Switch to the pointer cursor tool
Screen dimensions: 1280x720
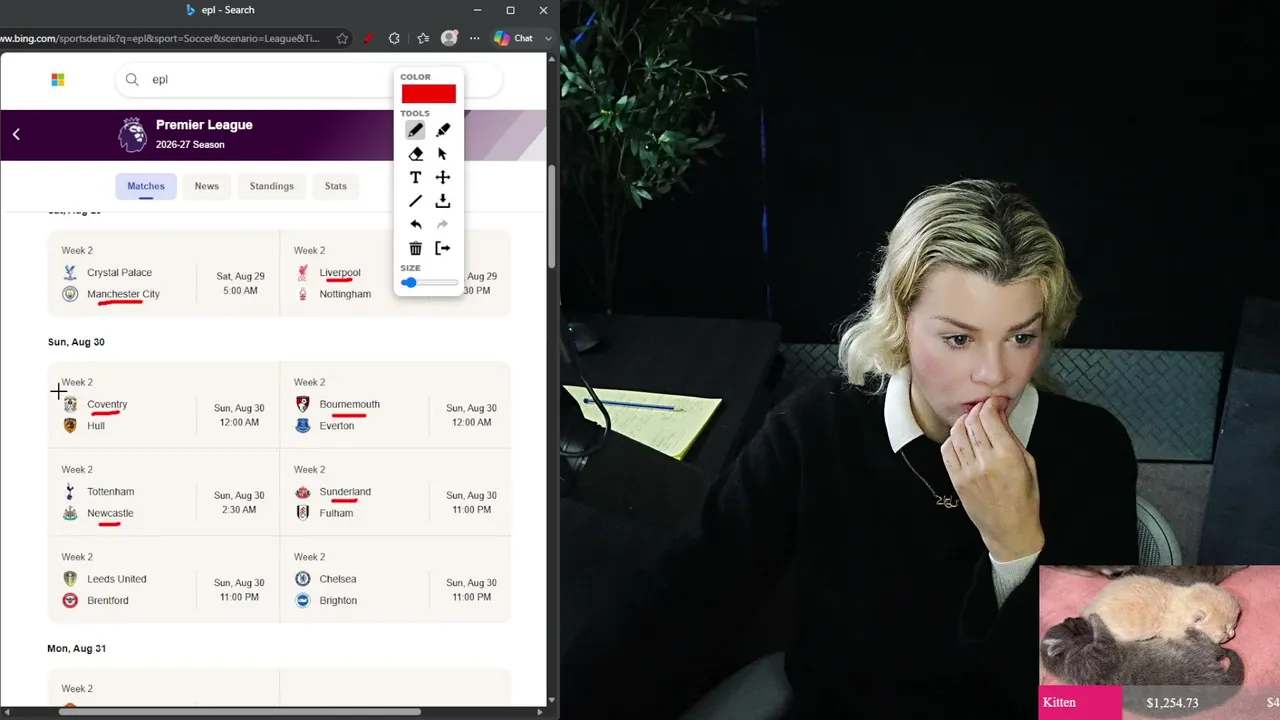[443, 154]
